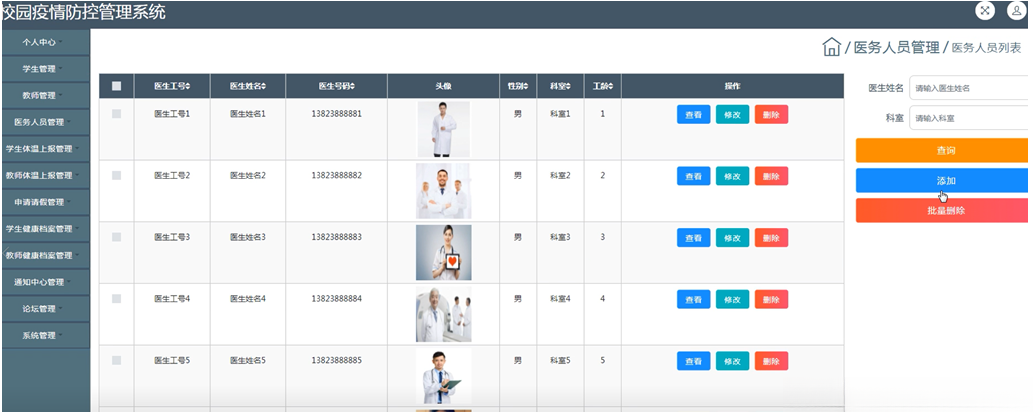
Task: Delete the record of 医生姓名4
Action: [x=771, y=300]
